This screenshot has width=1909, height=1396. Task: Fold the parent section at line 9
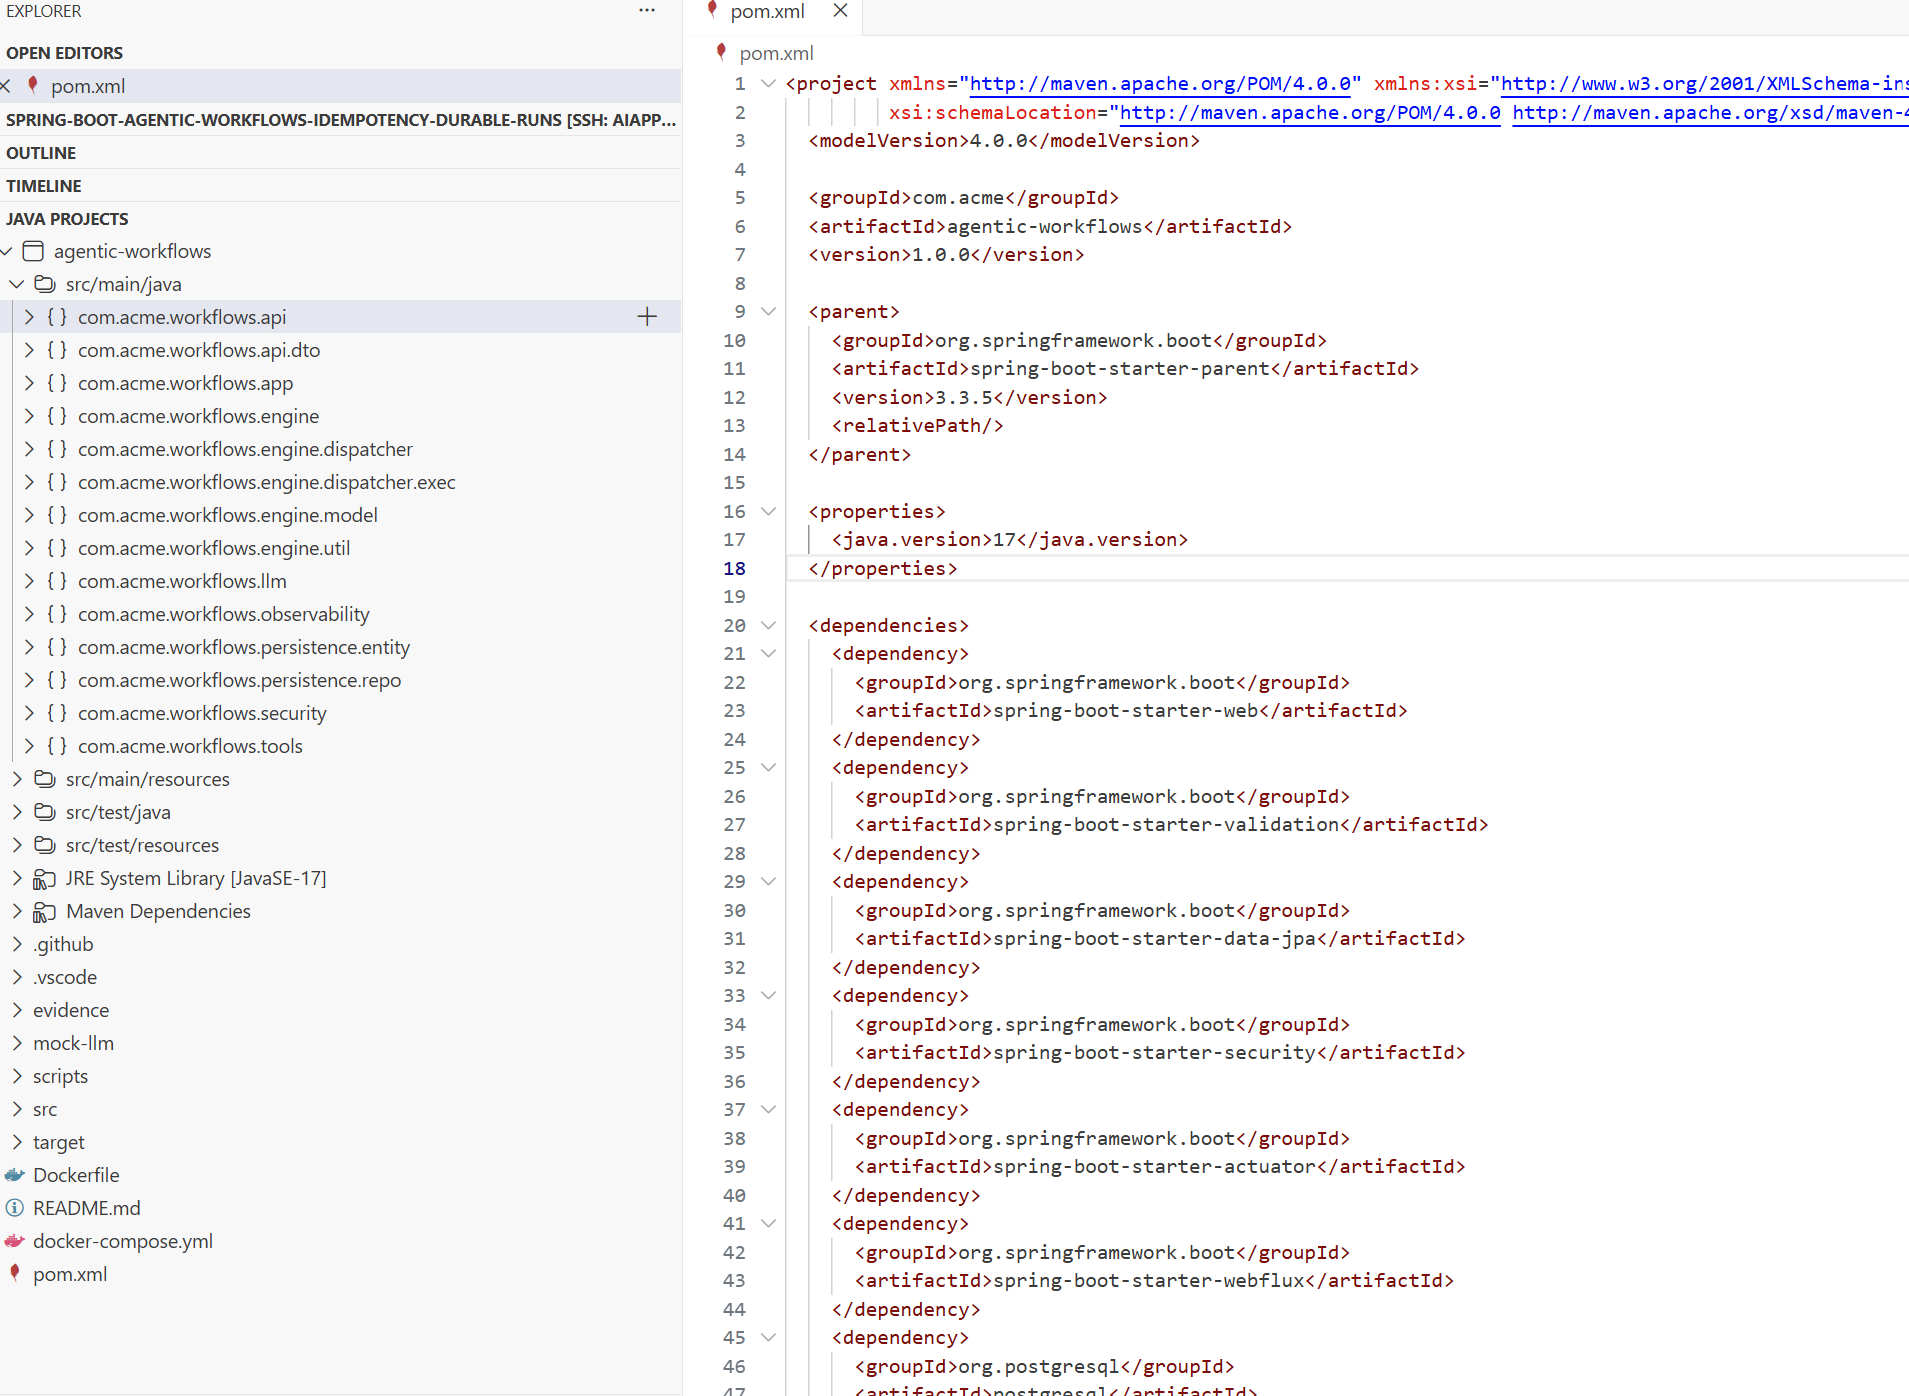pos(768,311)
